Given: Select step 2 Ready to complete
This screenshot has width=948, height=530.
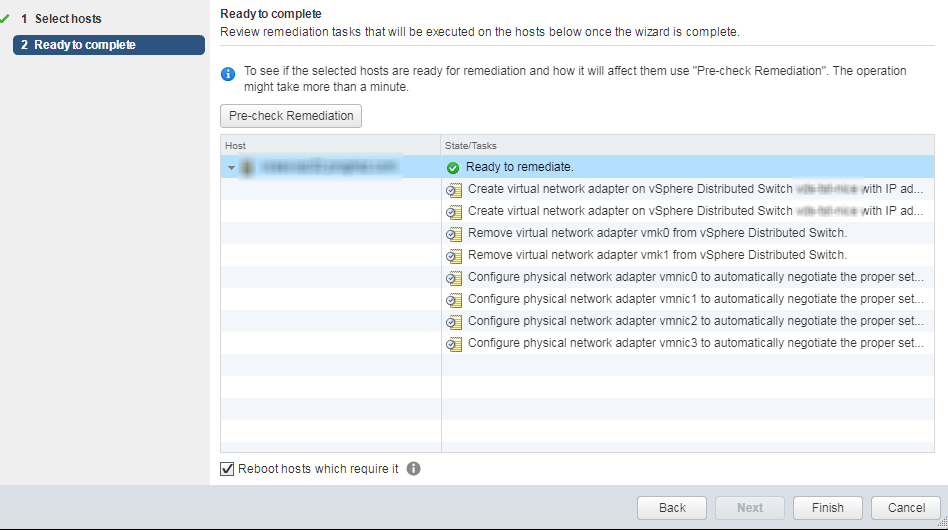Looking at the screenshot, I should (84, 45).
